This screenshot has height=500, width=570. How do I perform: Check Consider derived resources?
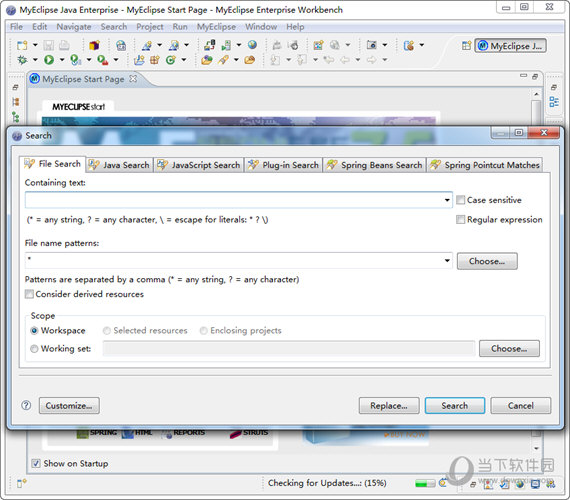point(29,294)
